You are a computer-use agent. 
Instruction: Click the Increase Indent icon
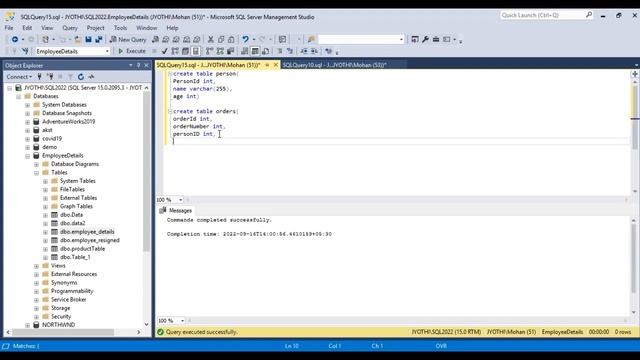pyautogui.click(x=314, y=51)
